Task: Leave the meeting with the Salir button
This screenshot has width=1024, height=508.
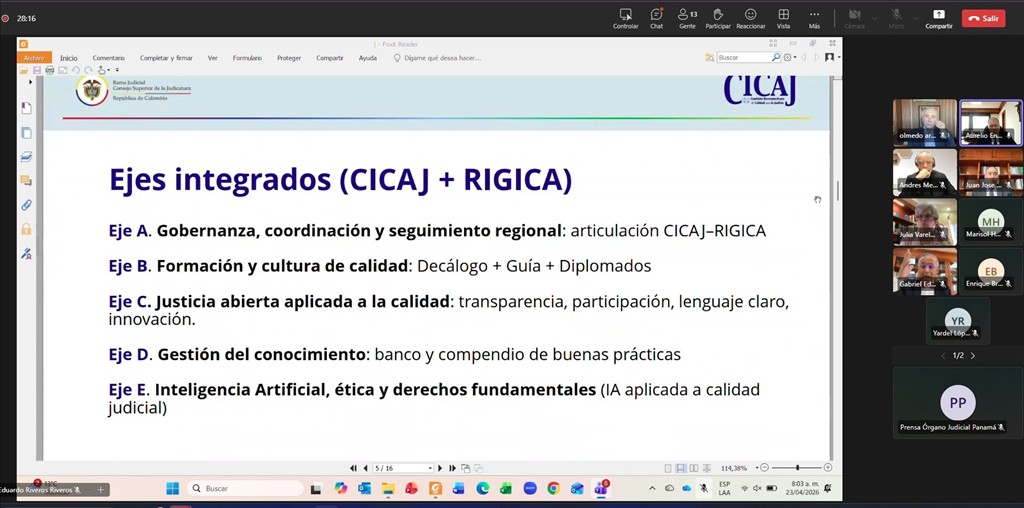Action: (983, 18)
